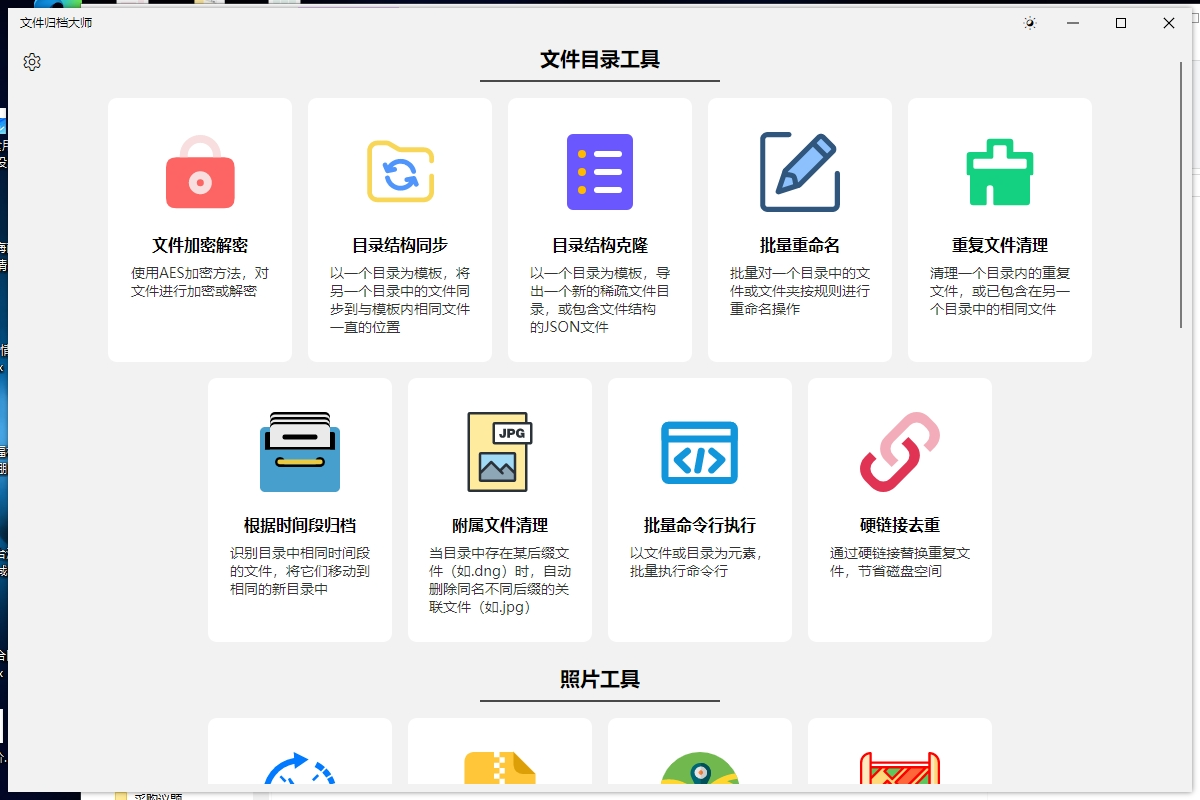1200x800 pixels.
Task: Open the 目录结构克隆 card title
Action: [600, 245]
